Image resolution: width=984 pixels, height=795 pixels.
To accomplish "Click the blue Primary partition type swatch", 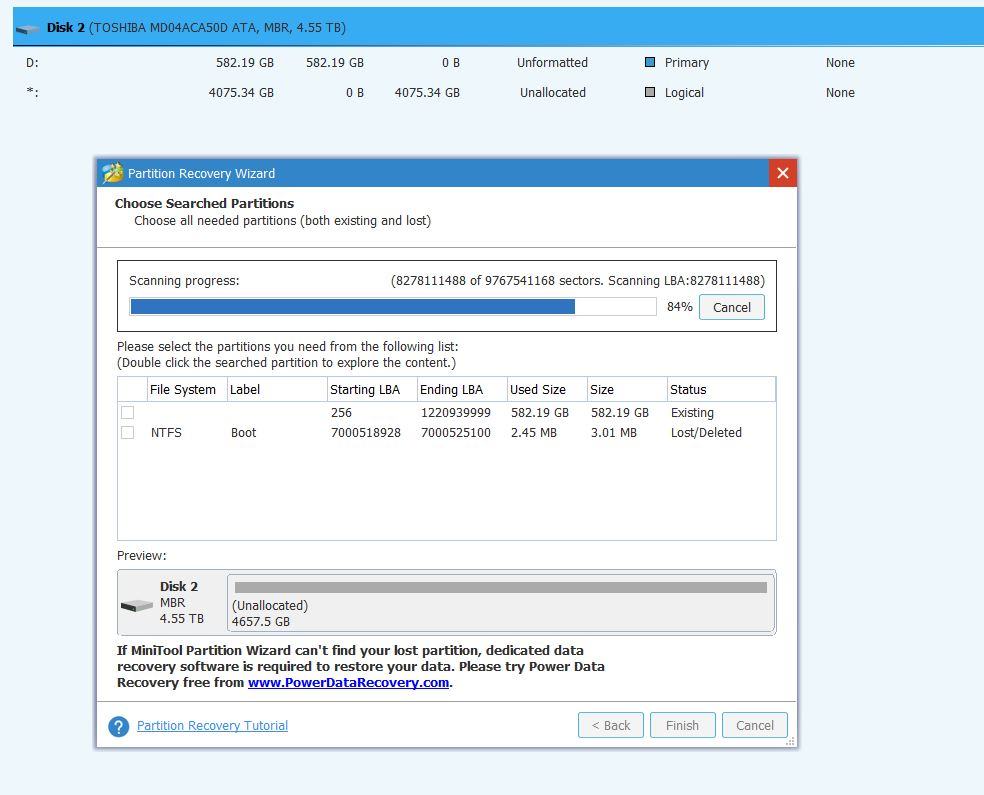I will click(650, 62).
